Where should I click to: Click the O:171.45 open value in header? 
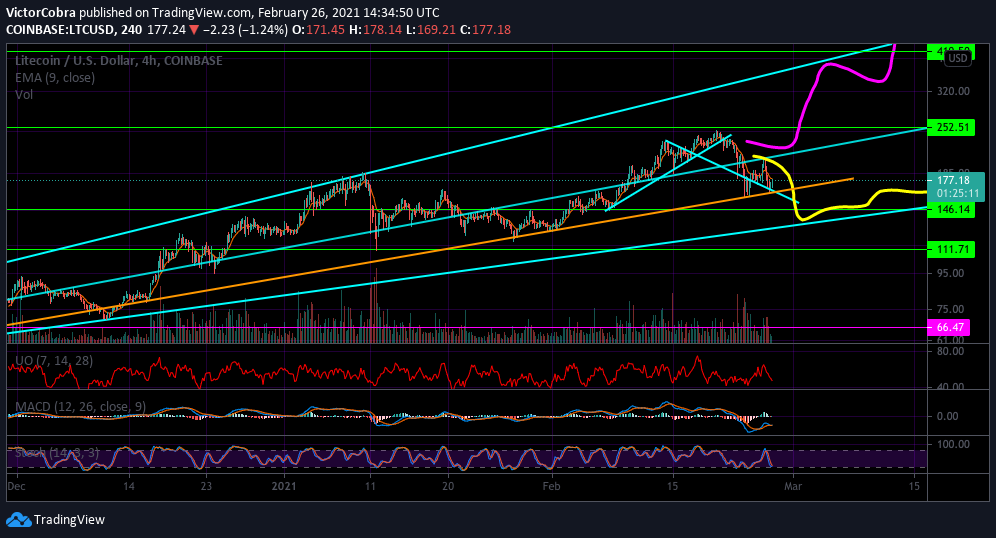point(318,30)
